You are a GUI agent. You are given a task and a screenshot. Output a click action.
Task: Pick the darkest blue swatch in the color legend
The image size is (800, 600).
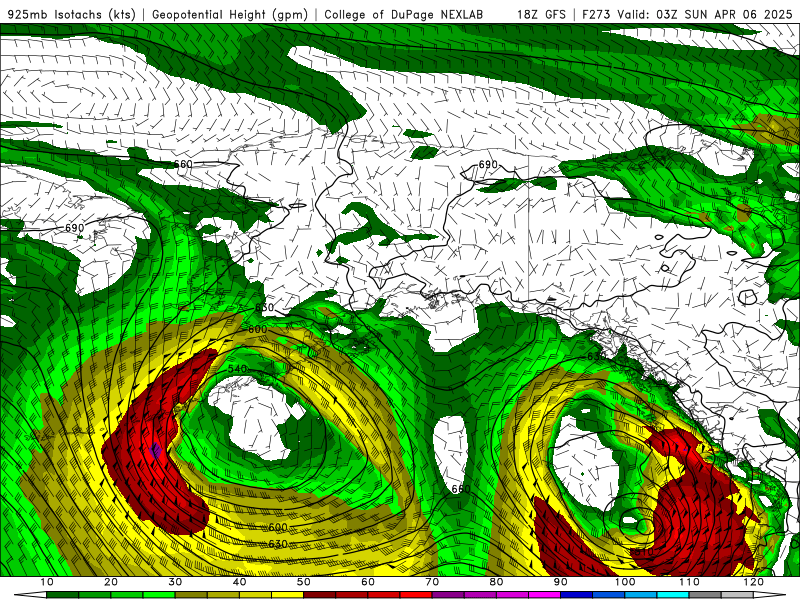(577, 595)
